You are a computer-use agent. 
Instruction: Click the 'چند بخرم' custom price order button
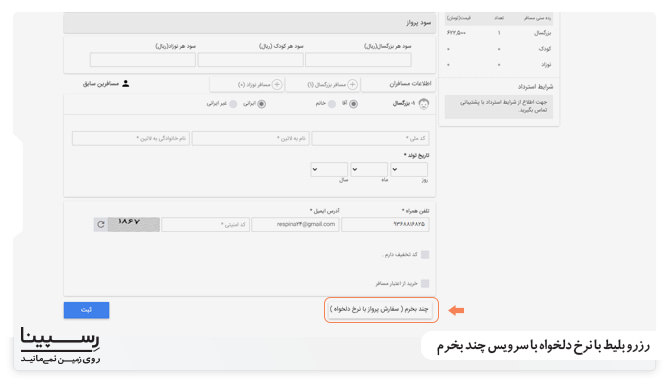[379, 309]
